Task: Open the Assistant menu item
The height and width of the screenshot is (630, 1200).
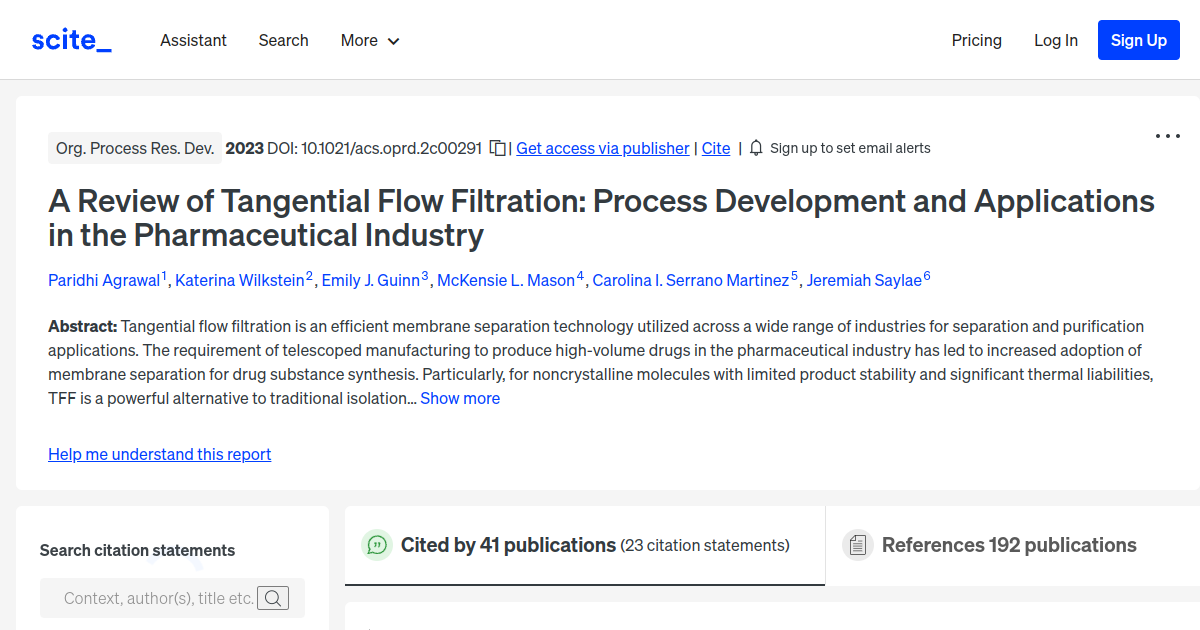Action: coord(193,40)
